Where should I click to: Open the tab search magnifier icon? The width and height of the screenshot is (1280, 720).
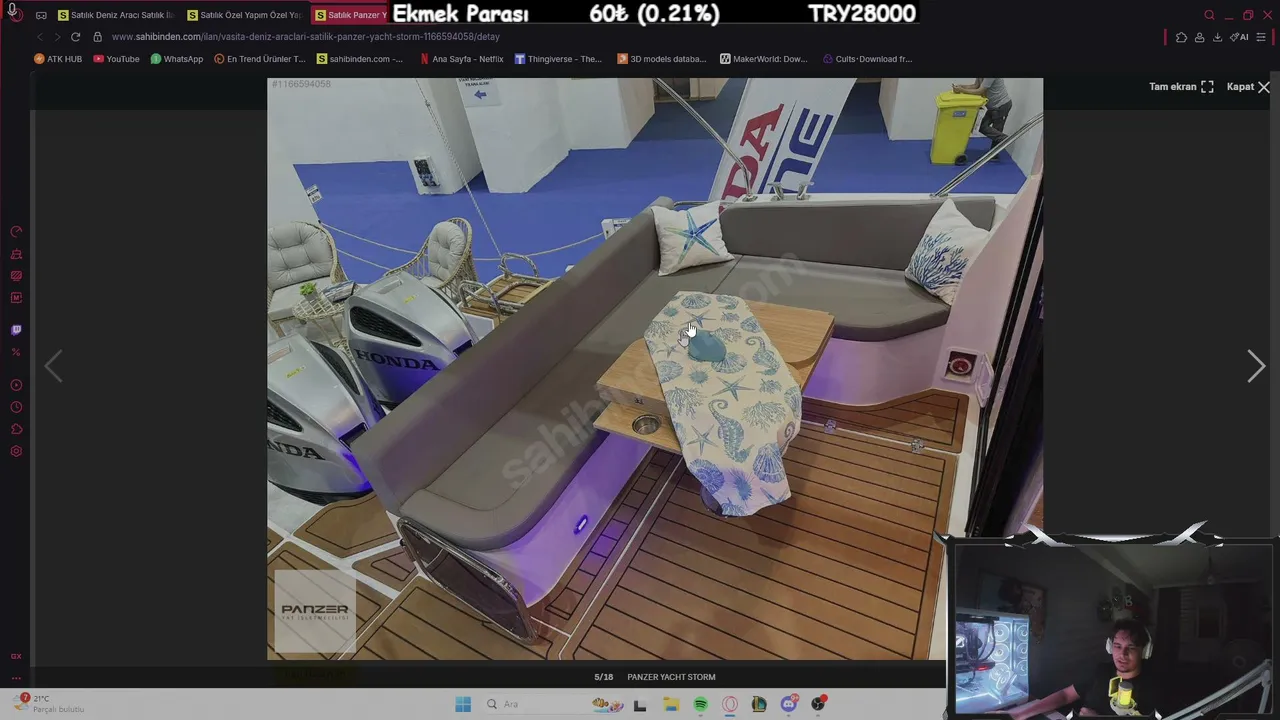(x=1209, y=15)
